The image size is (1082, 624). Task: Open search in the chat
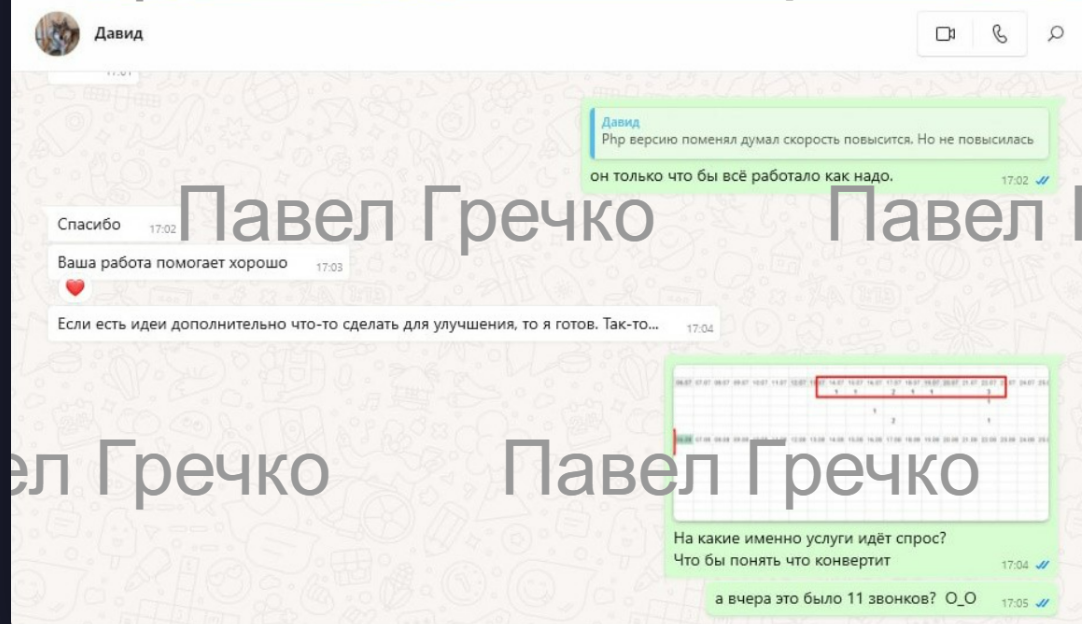click(1056, 33)
